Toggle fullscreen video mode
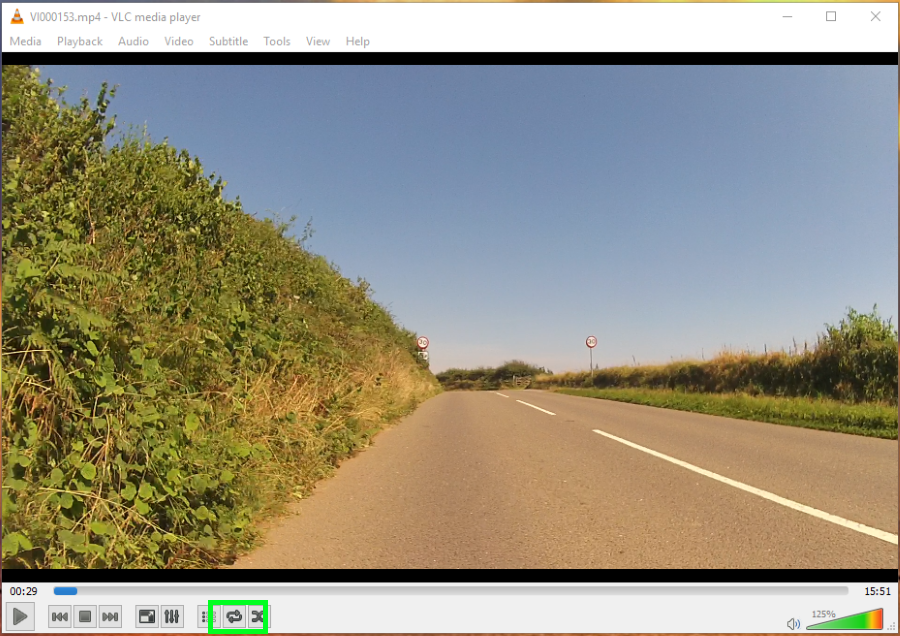This screenshot has width=900, height=636. coord(147,616)
